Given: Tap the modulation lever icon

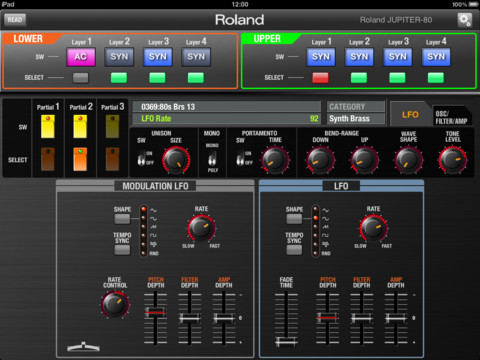Looking at the screenshot, I should coord(83,347).
